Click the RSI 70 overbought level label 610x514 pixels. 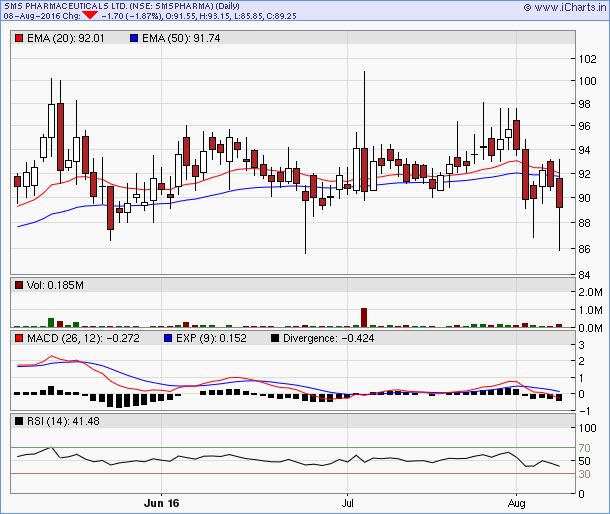tap(584, 448)
